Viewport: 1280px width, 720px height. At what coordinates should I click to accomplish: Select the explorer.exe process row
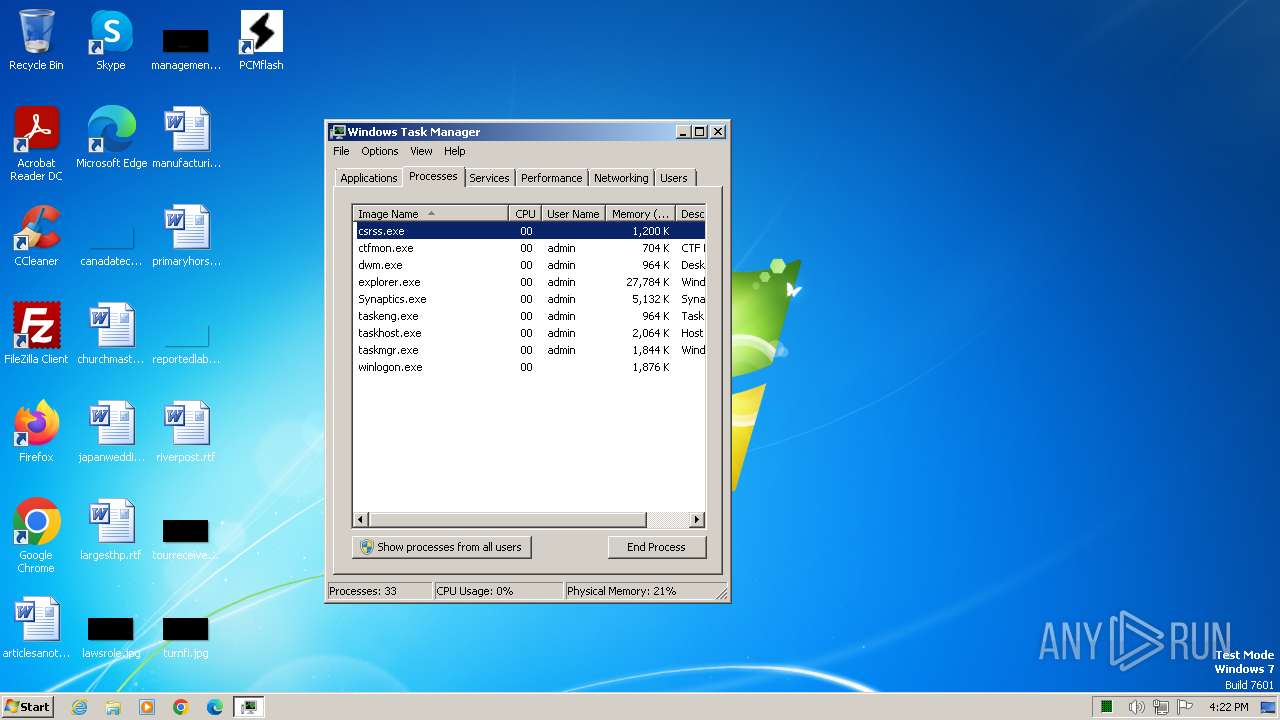point(529,282)
